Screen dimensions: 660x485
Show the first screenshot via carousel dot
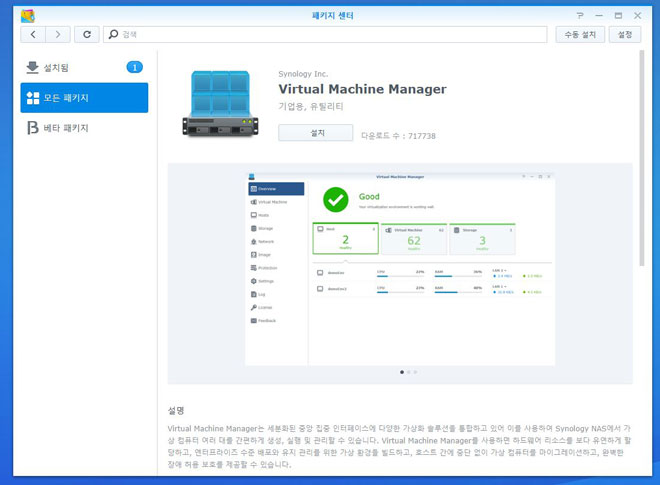click(402, 372)
